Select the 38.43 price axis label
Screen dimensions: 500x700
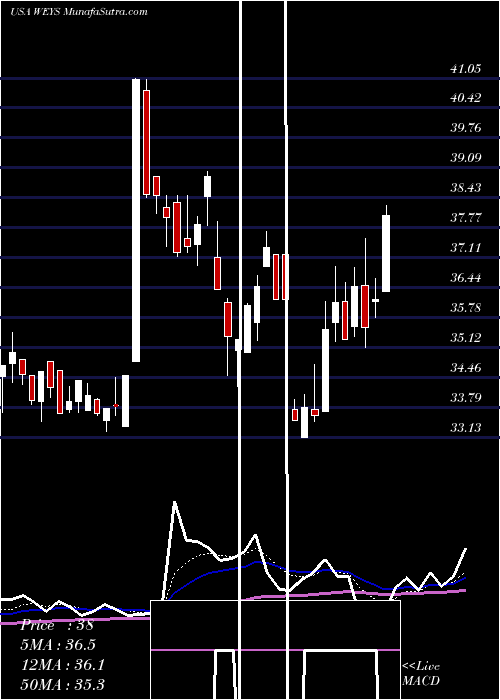pyautogui.click(x=465, y=188)
